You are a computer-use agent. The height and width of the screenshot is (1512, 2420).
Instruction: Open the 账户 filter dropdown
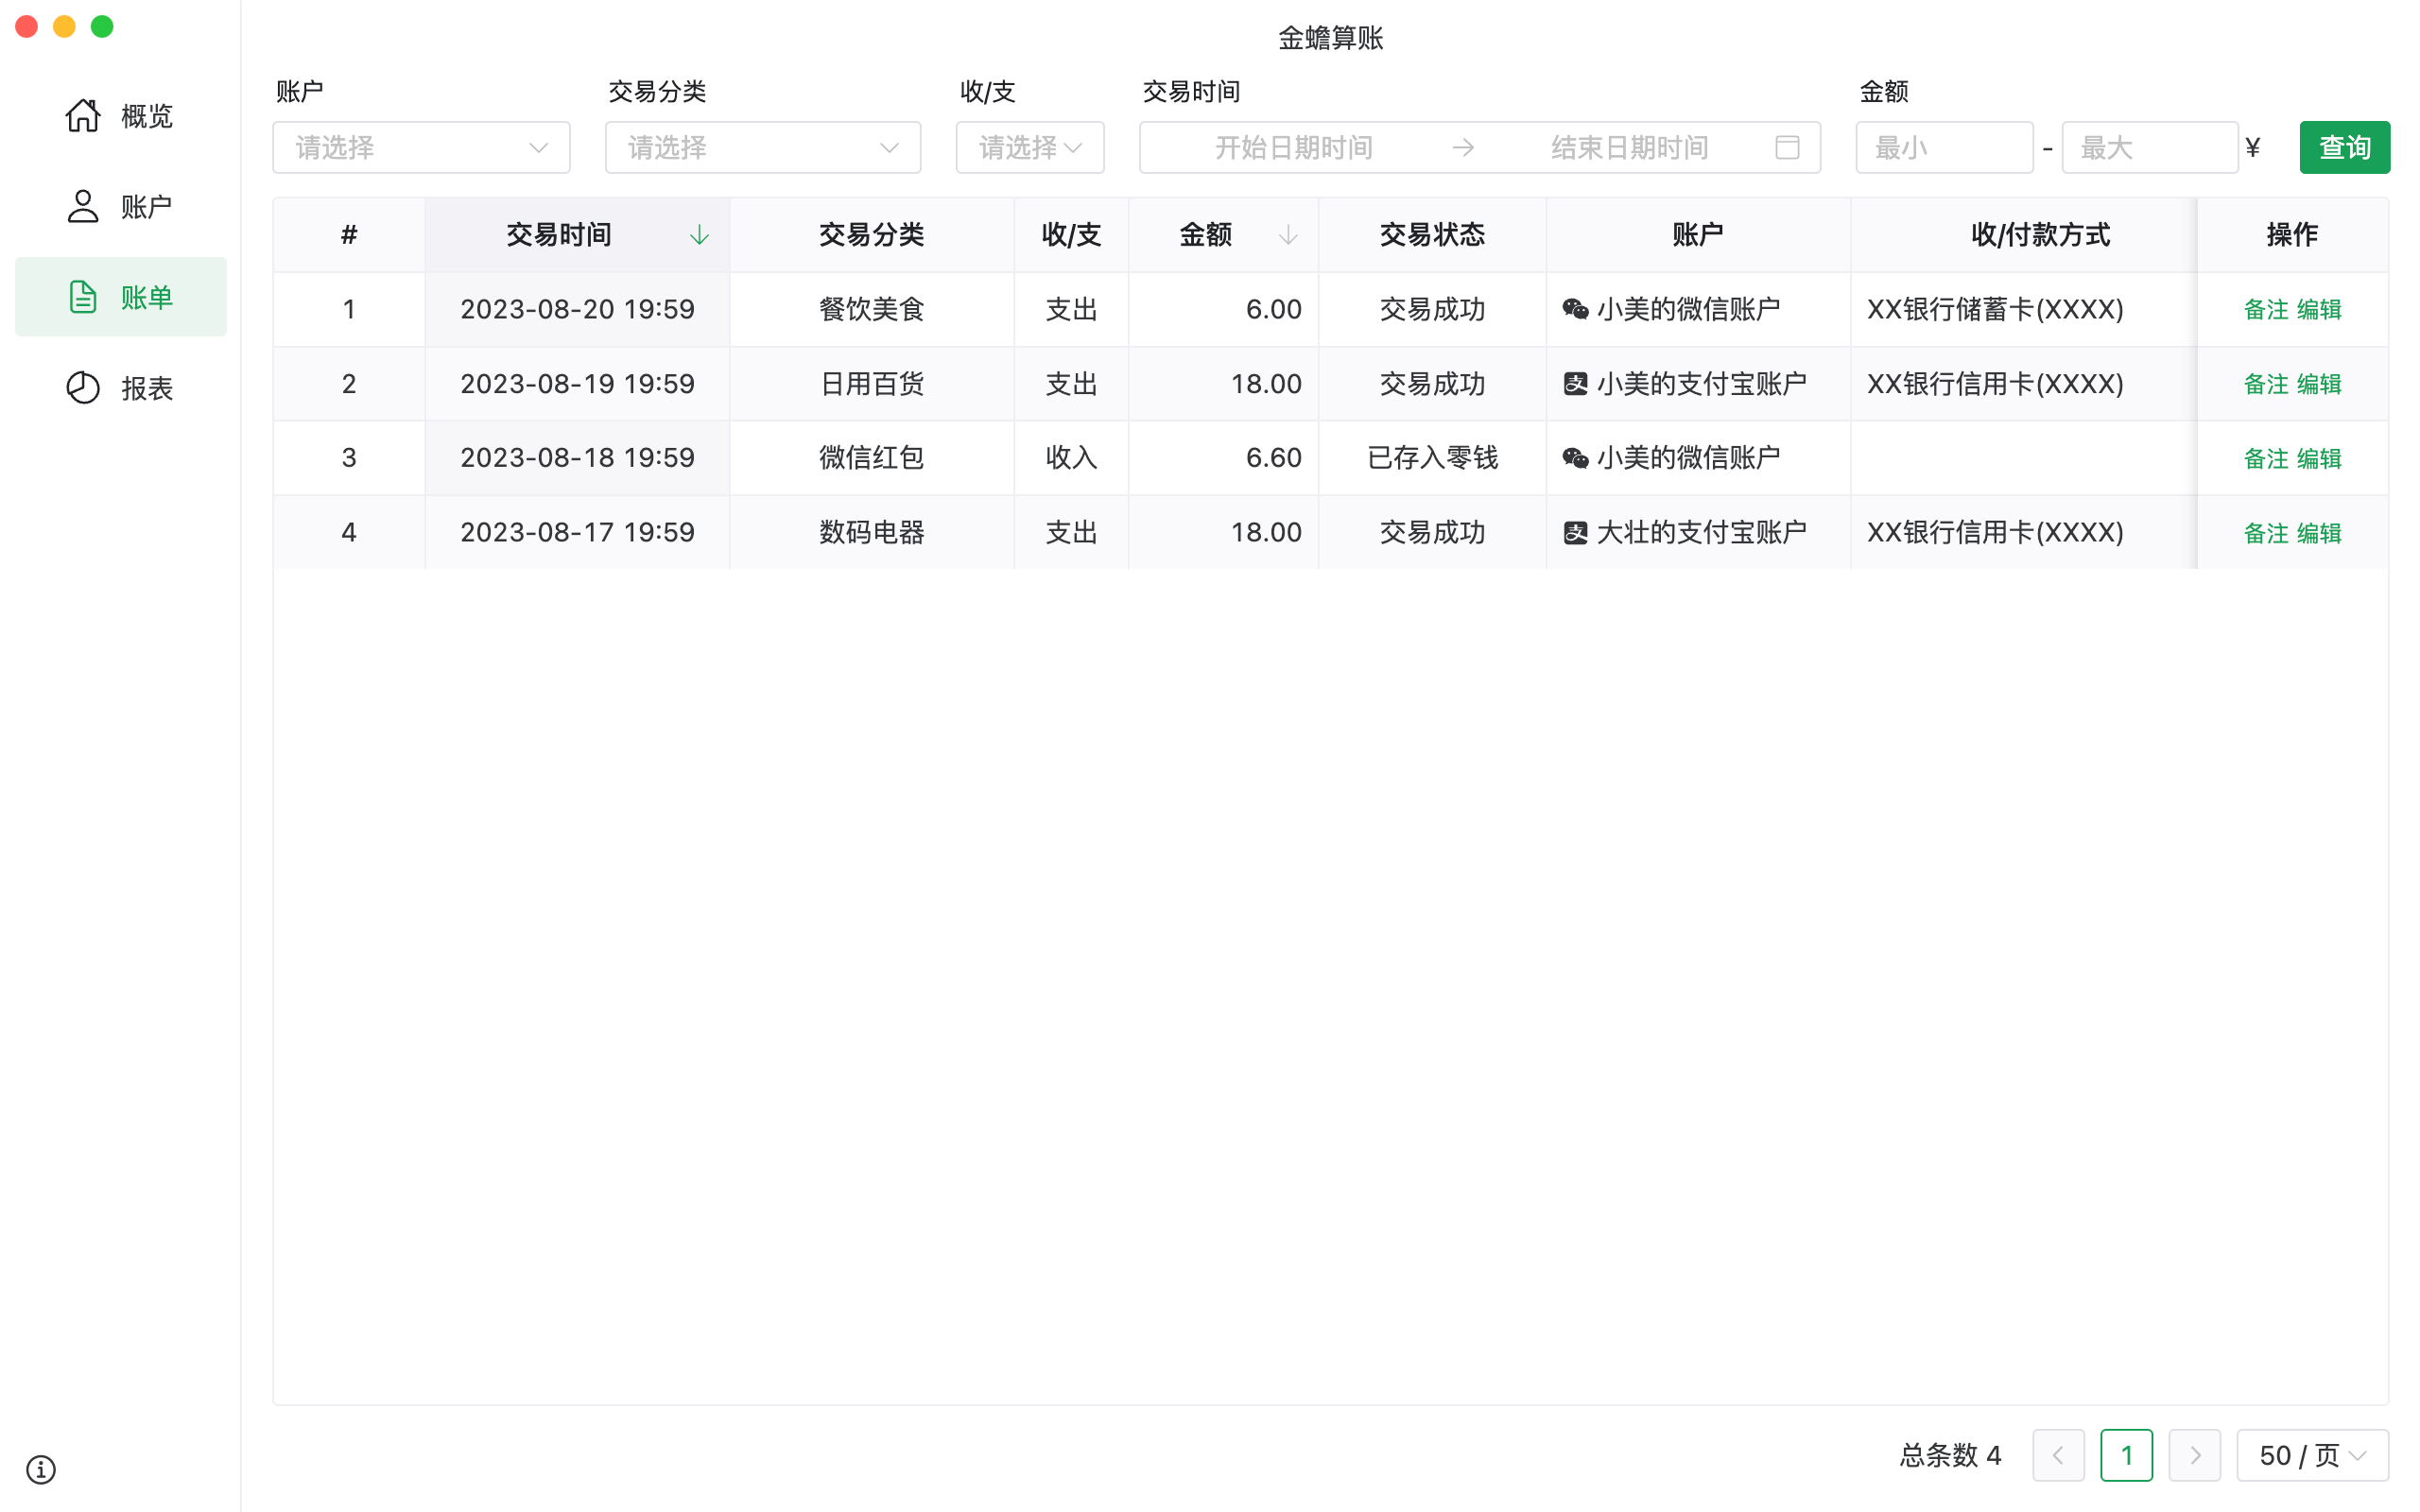coord(421,148)
